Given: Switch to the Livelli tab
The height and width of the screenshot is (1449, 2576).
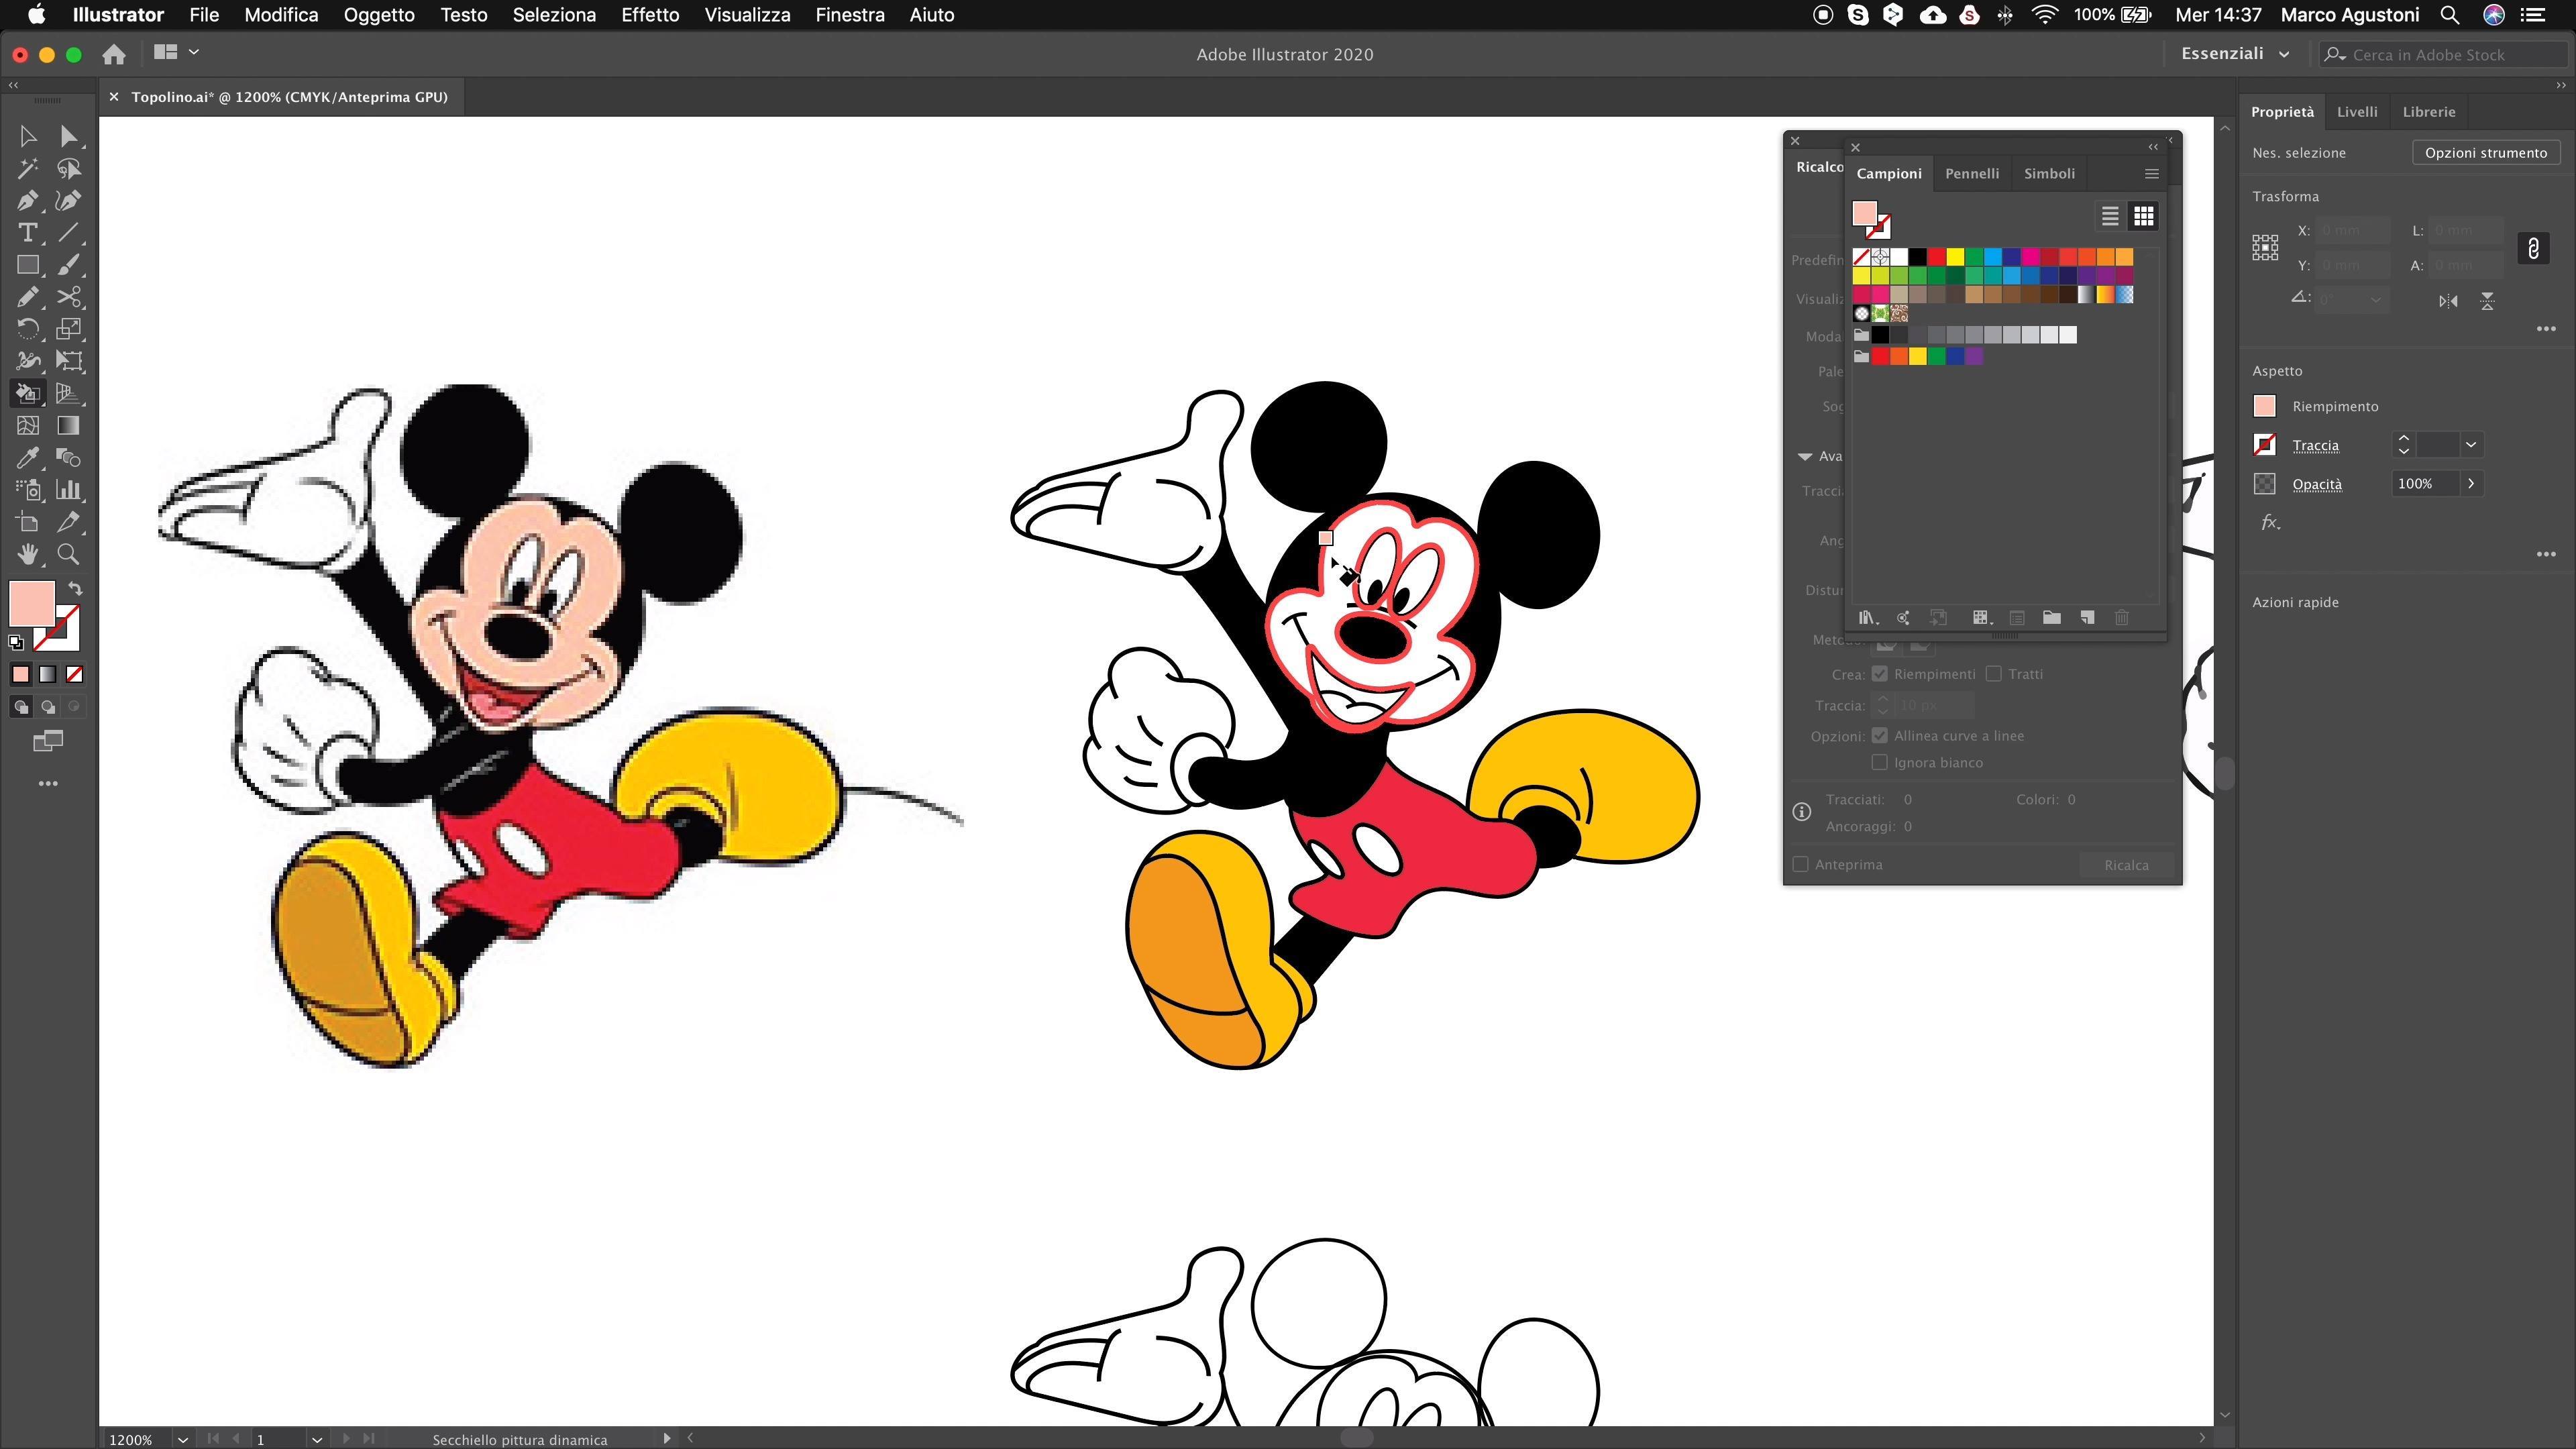Looking at the screenshot, I should point(2357,112).
